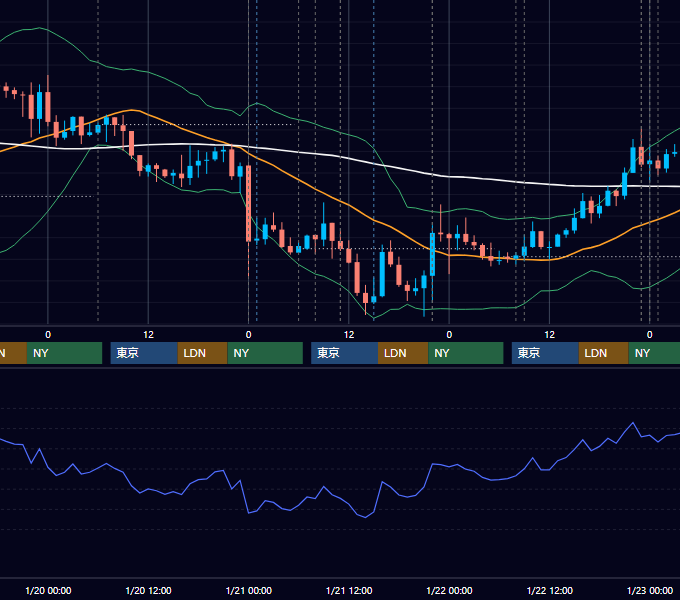
Task: Select the 東京 session block spanning 1/20 12:00
Action: click(x=144, y=353)
